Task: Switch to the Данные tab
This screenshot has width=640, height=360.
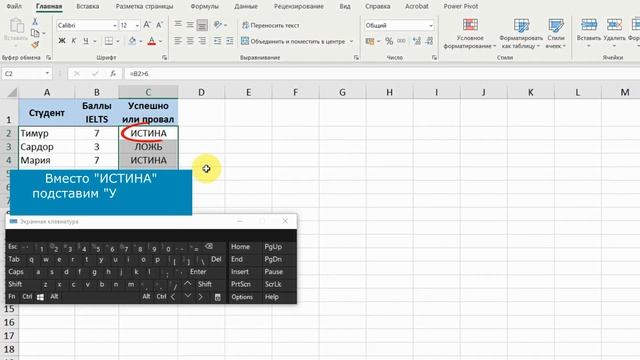Action: coord(246,6)
